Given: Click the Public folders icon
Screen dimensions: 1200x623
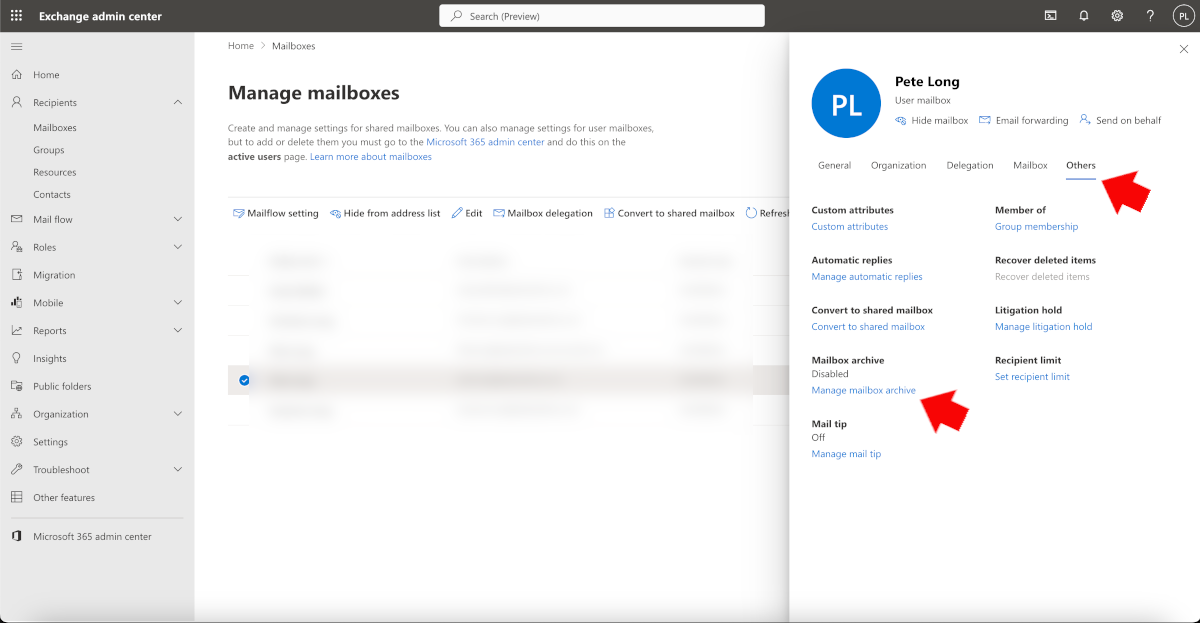Looking at the screenshot, I should [x=16, y=386].
